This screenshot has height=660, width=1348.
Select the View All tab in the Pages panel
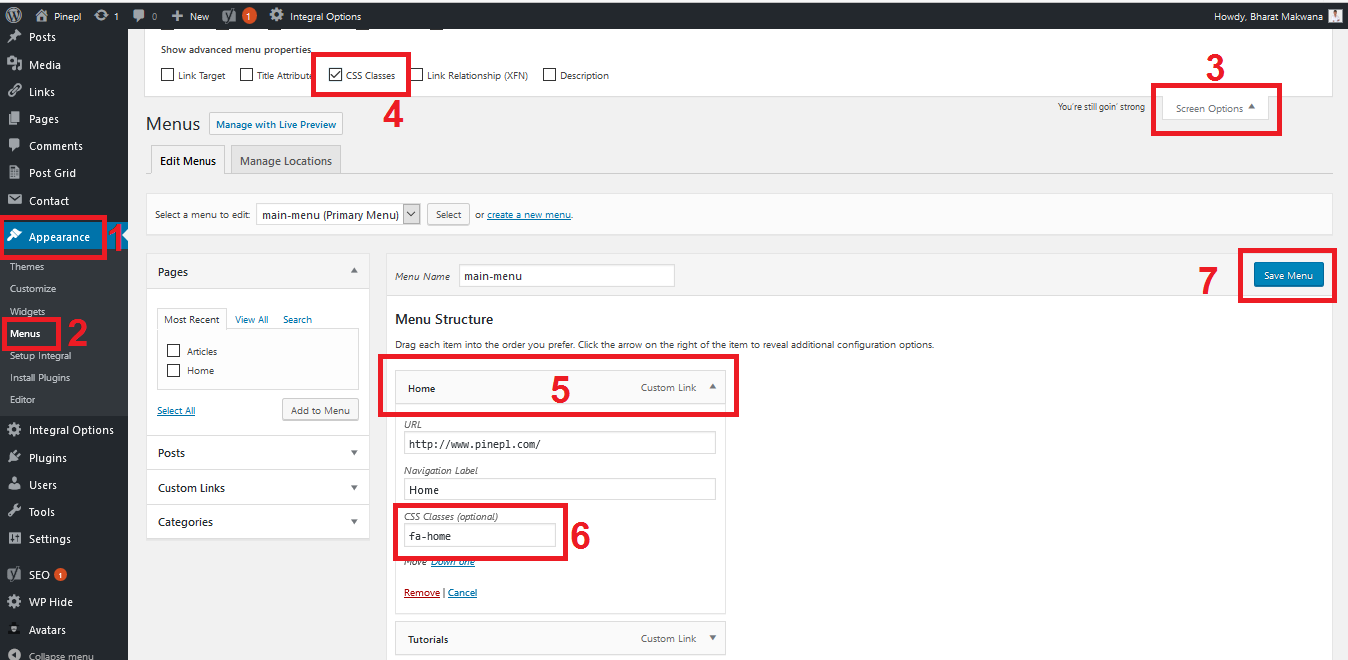pyautogui.click(x=250, y=318)
